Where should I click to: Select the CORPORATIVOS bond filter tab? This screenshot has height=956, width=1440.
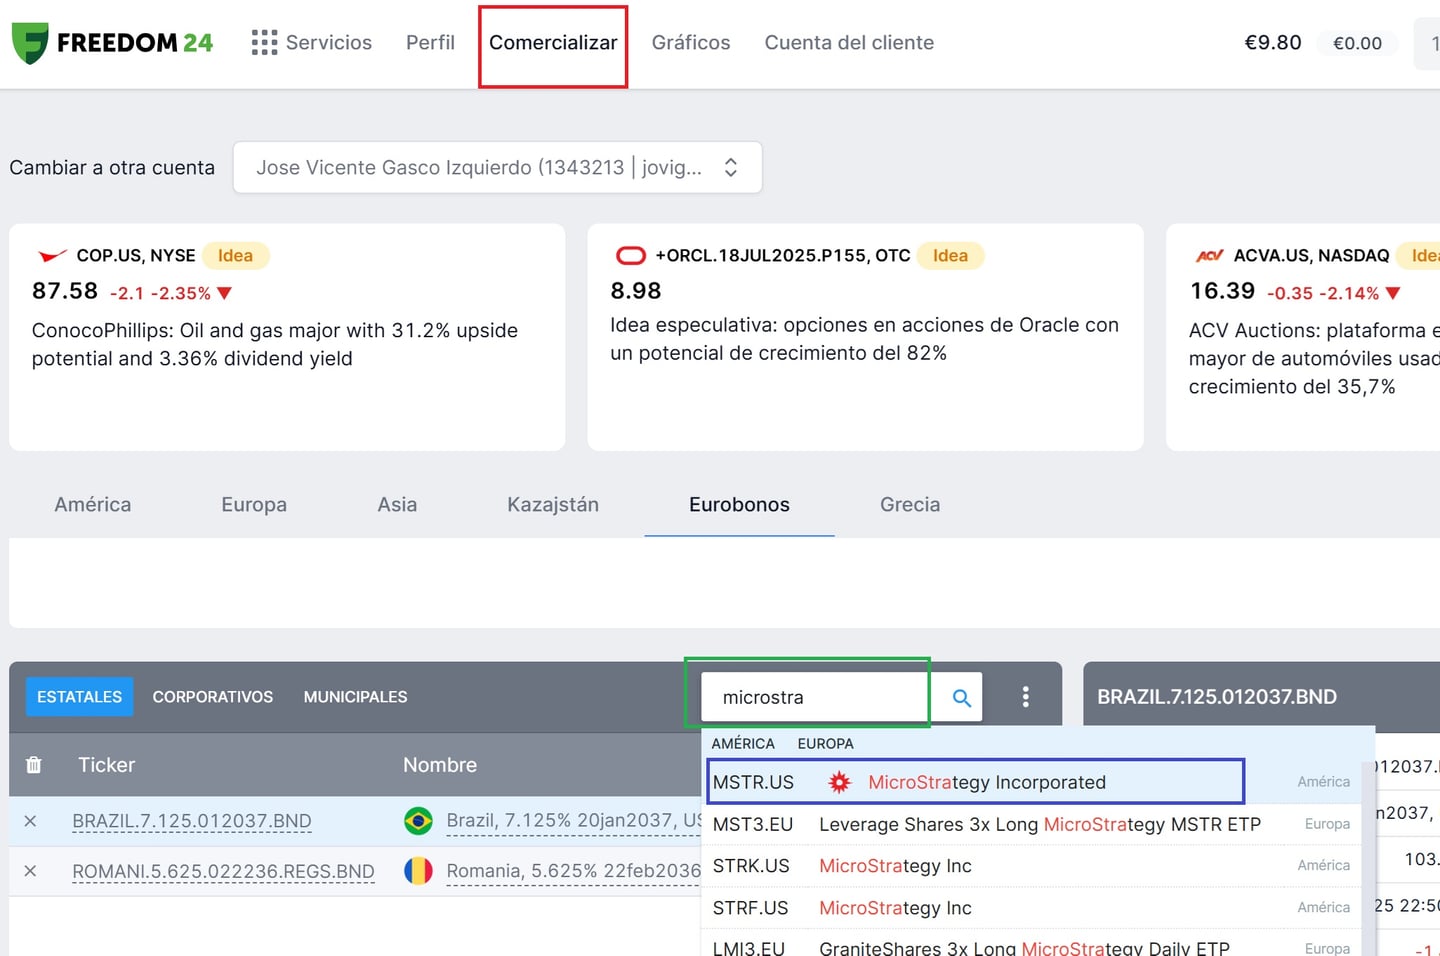click(212, 696)
